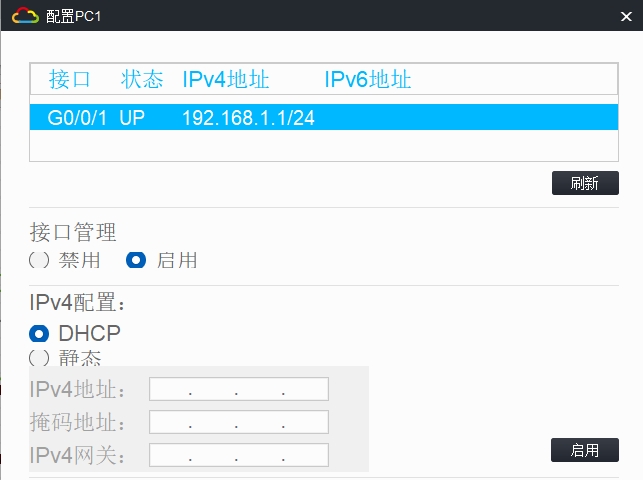Click the IPv4地址 column header

226,79
